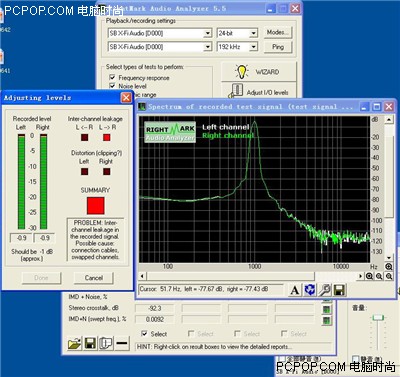
Task: Click the spectrum horizontal scrollbar right arrow
Action: [361, 276]
